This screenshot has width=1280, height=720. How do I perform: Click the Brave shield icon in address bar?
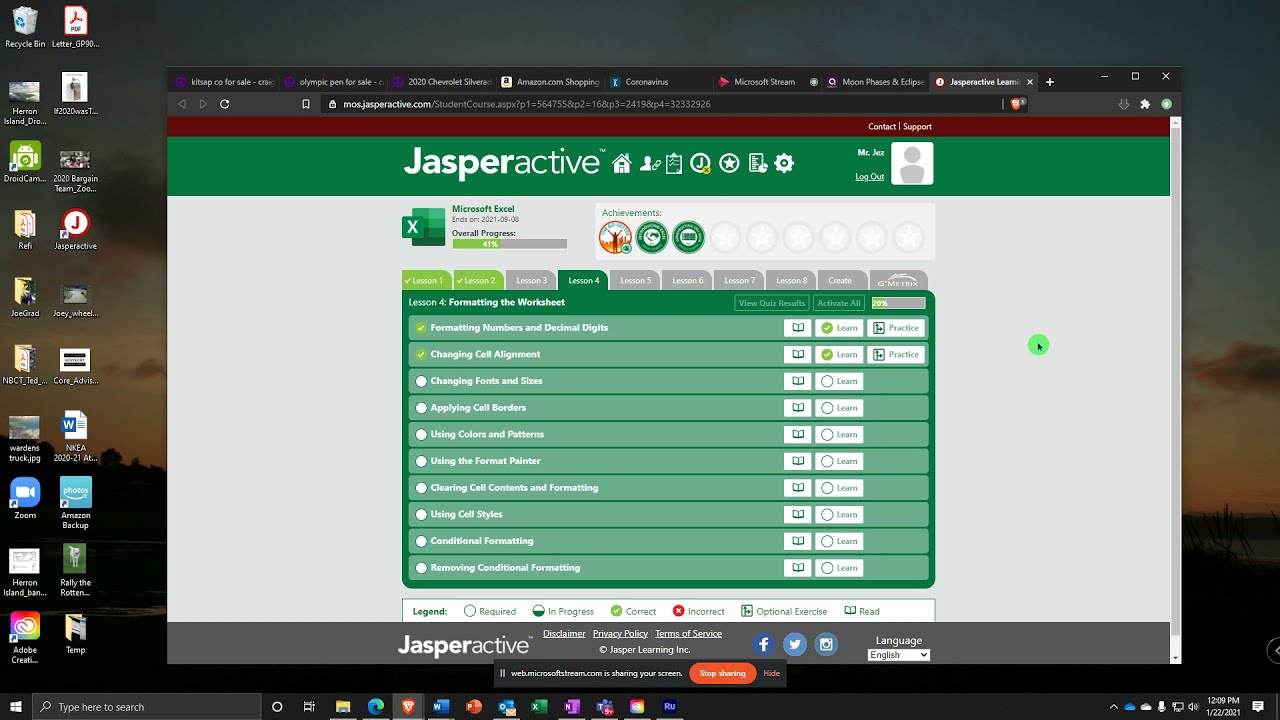pyautogui.click(x=1017, y=104)
